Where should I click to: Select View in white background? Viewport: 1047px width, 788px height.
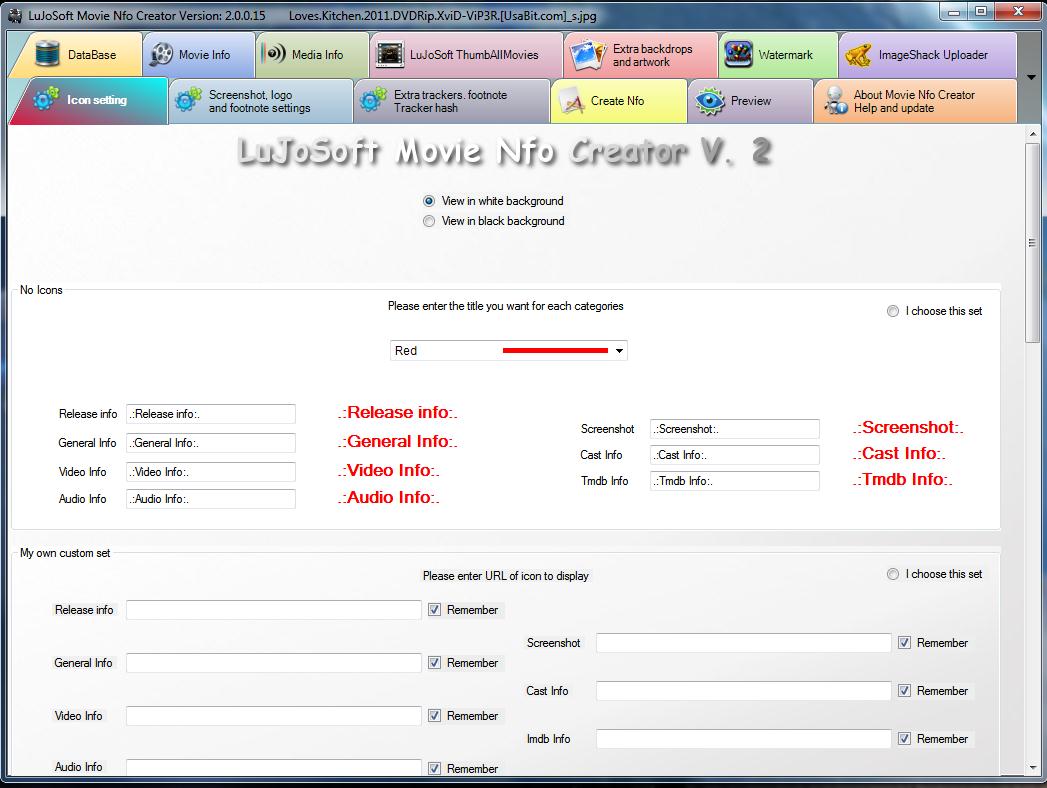[x=429, y=201]
